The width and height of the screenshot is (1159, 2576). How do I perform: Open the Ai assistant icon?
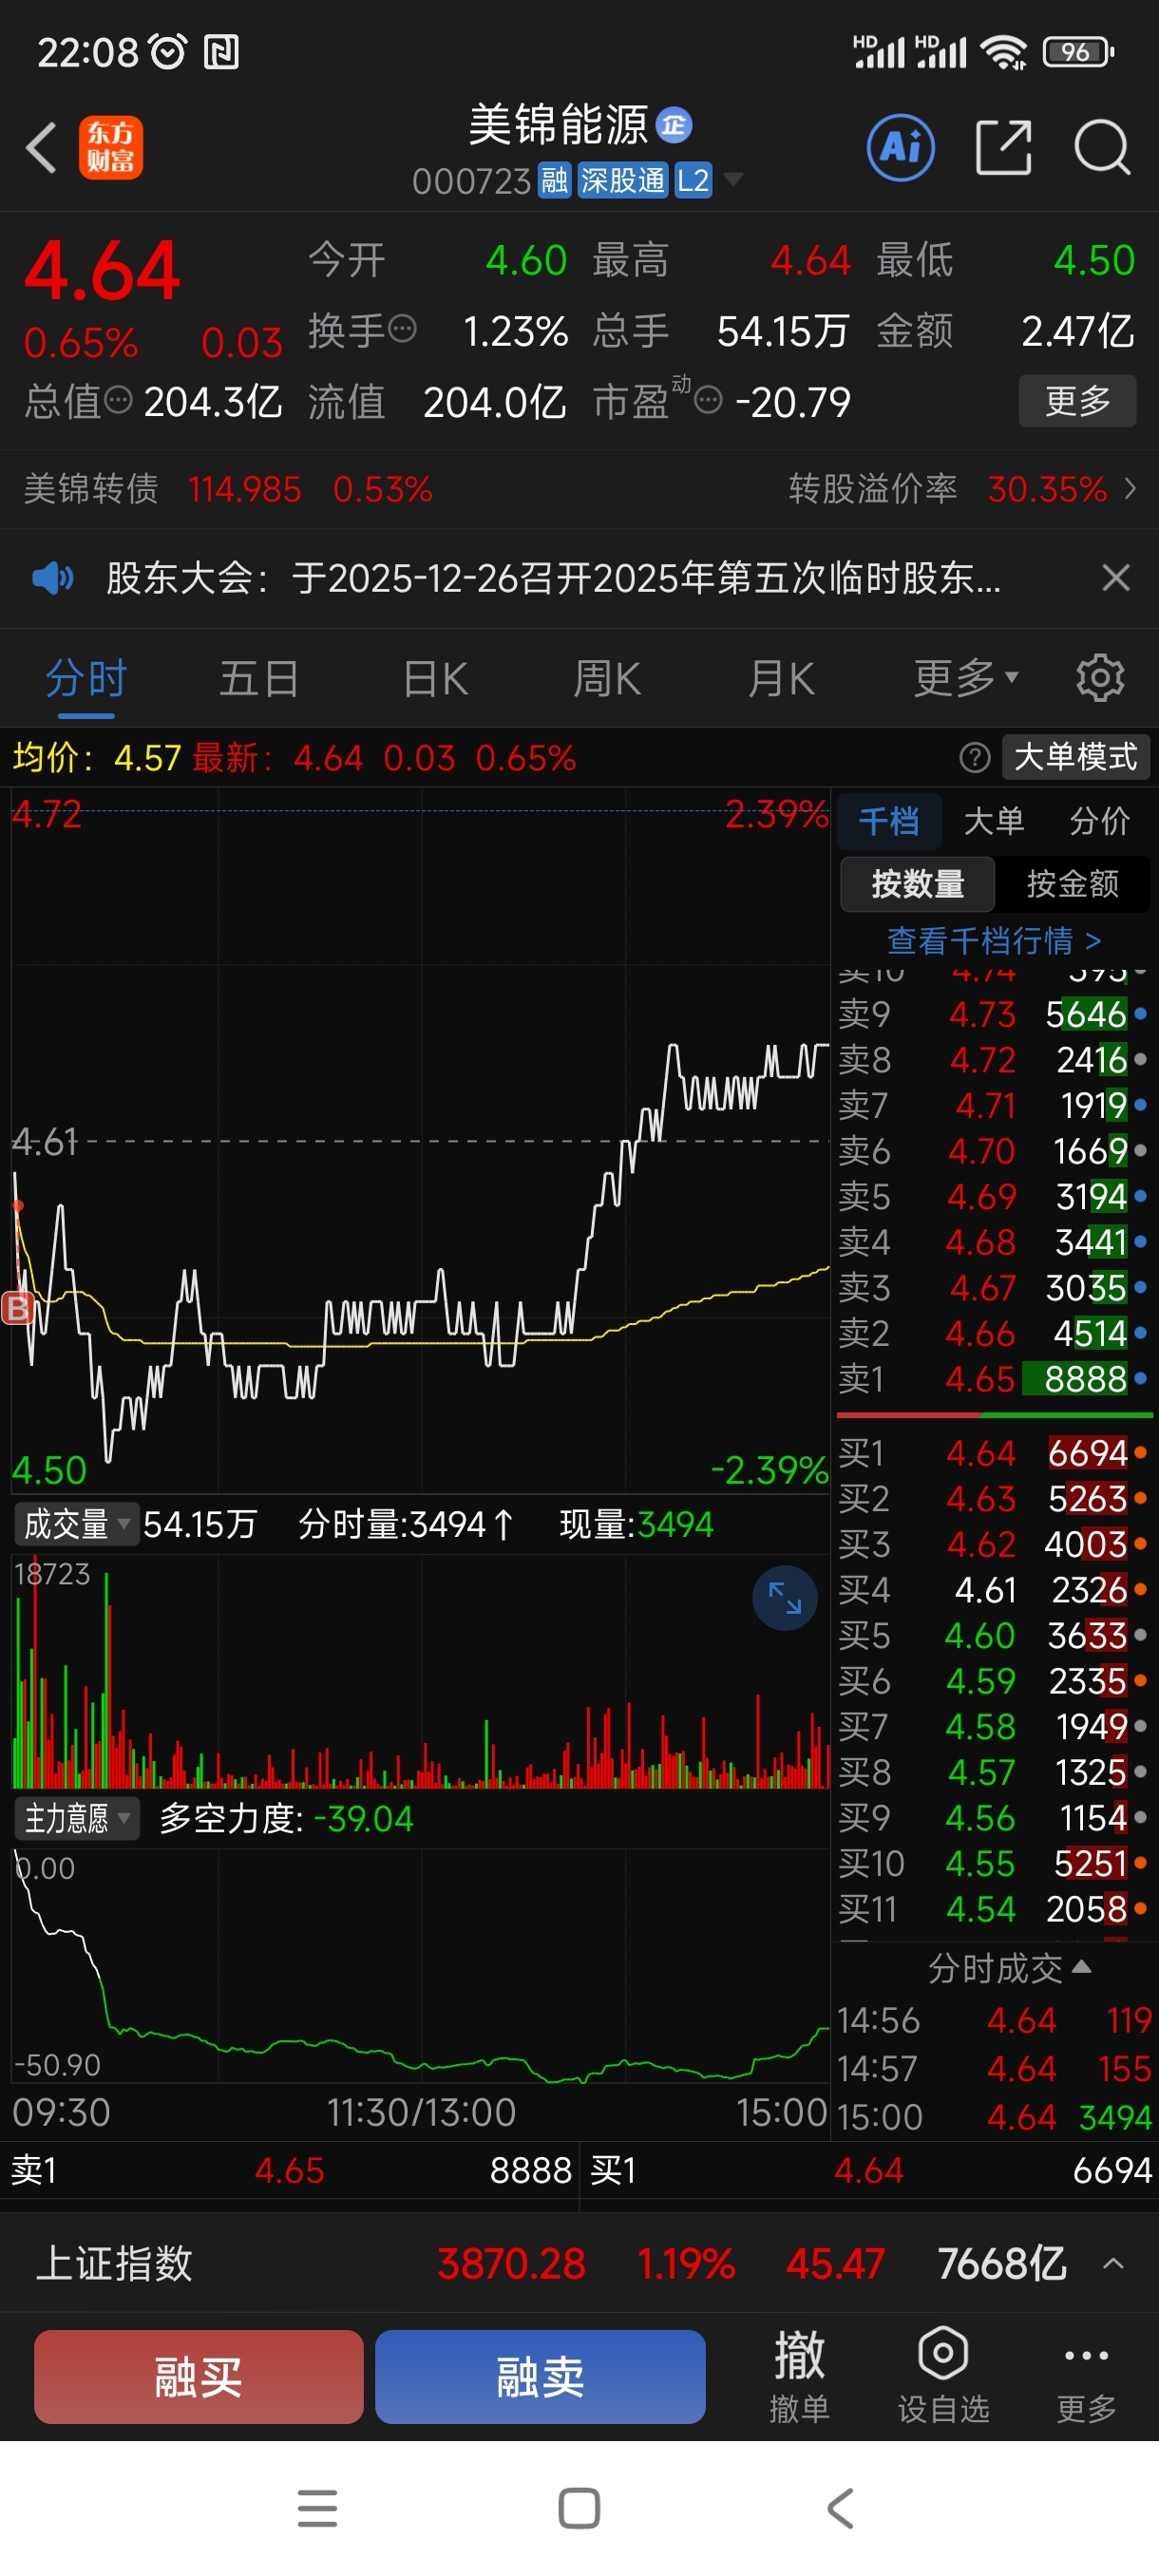coord(901,148)
